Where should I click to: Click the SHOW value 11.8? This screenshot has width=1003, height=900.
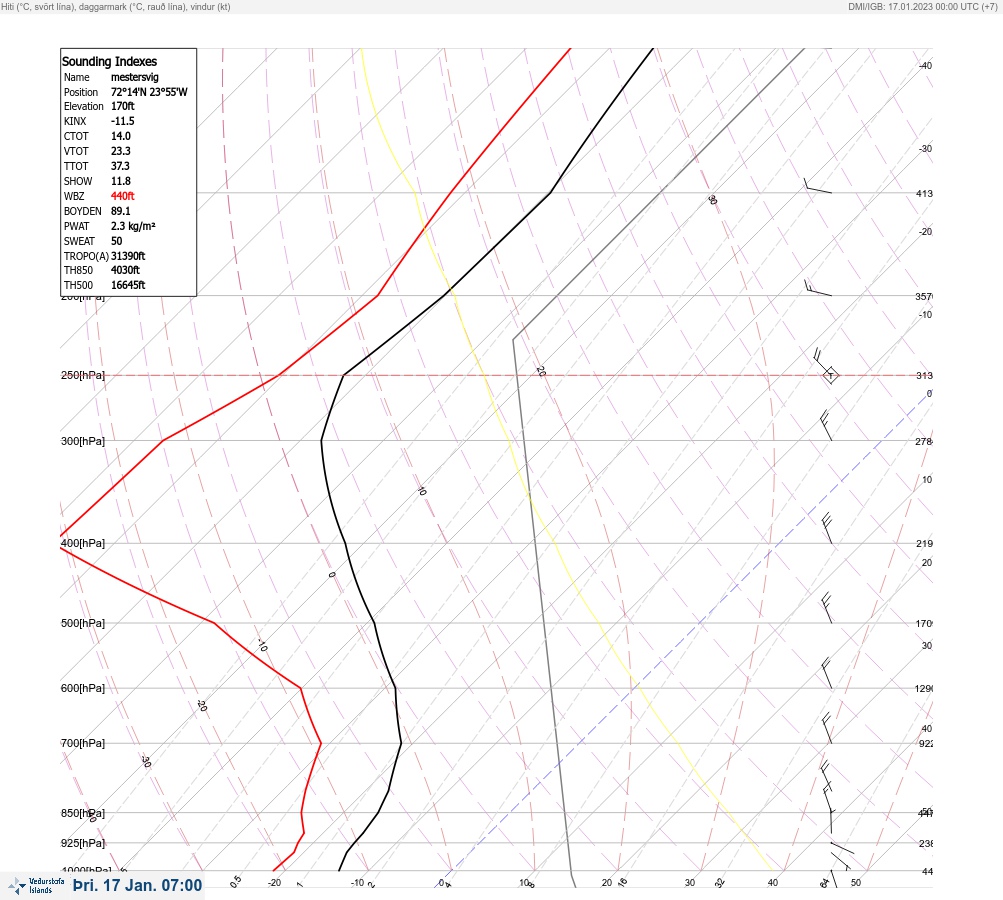pos(121,181)
